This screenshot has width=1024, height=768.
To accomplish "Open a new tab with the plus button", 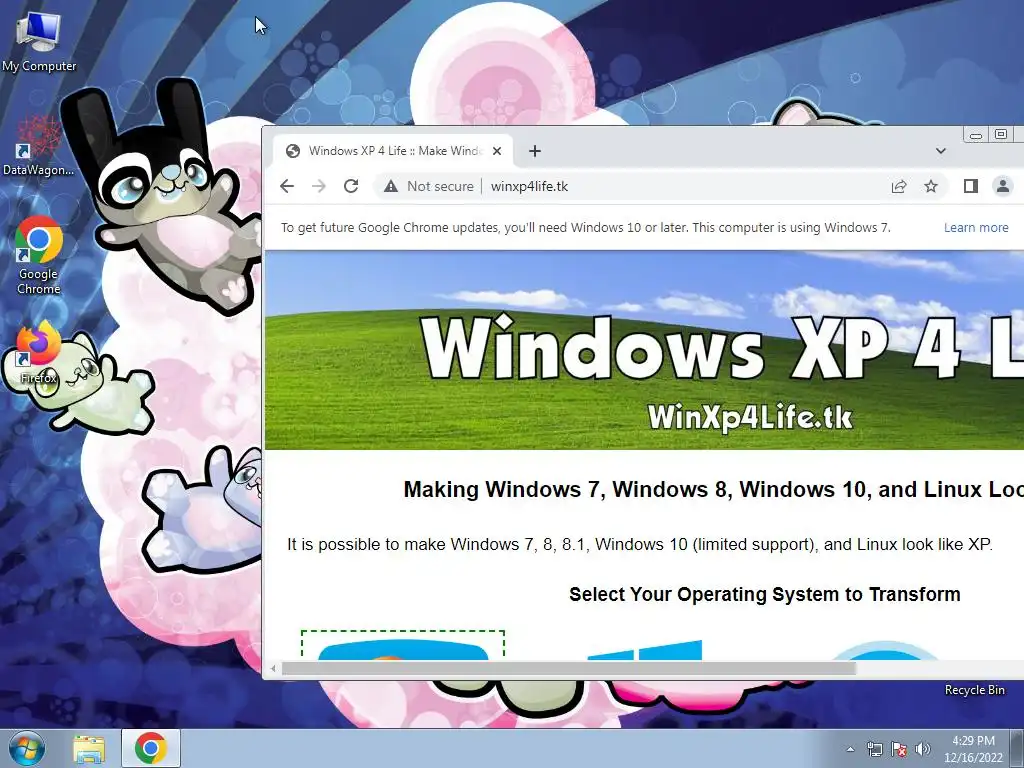I will click(535, 151).
